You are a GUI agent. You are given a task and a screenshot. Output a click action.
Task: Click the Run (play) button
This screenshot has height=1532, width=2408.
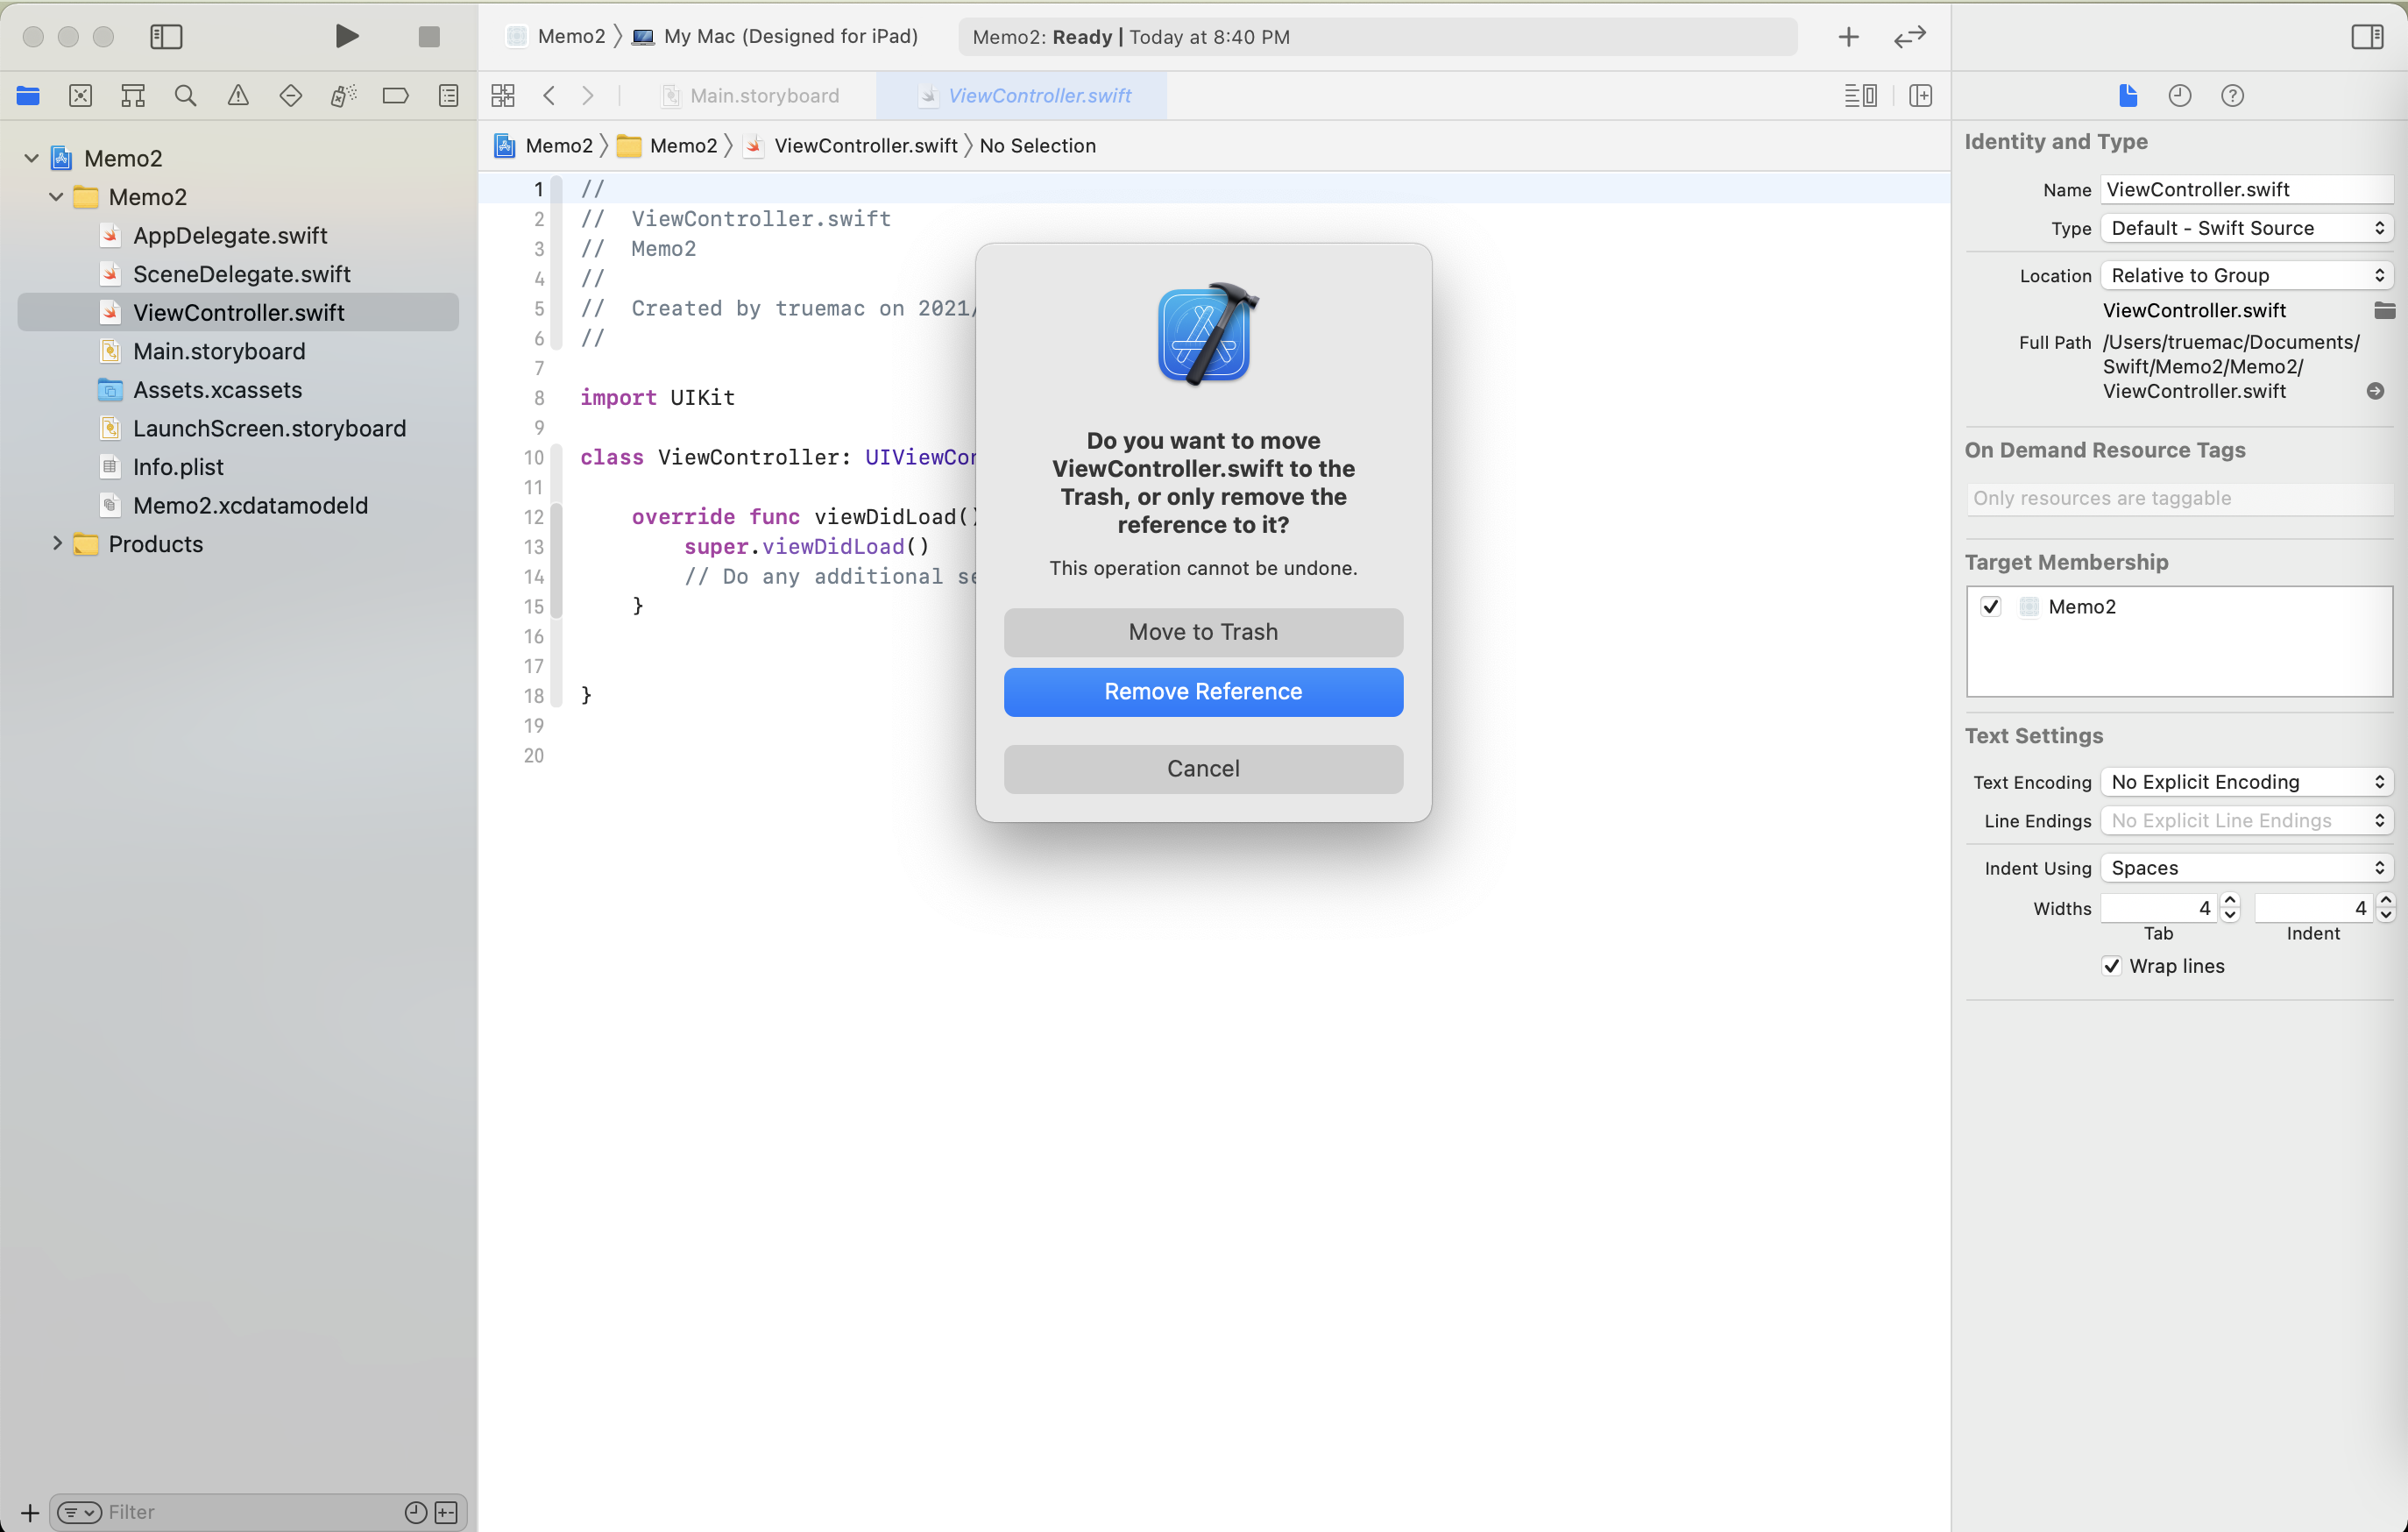346,37
